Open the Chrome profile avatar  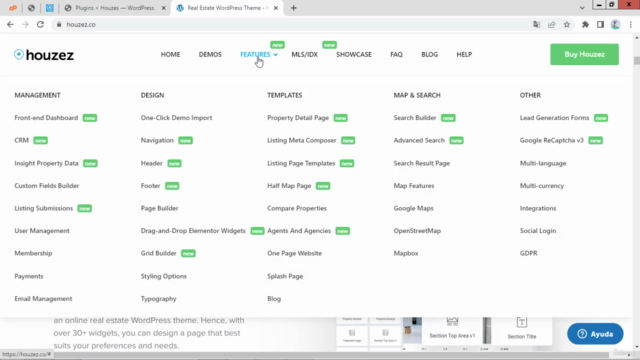click(x=615, y=24)
